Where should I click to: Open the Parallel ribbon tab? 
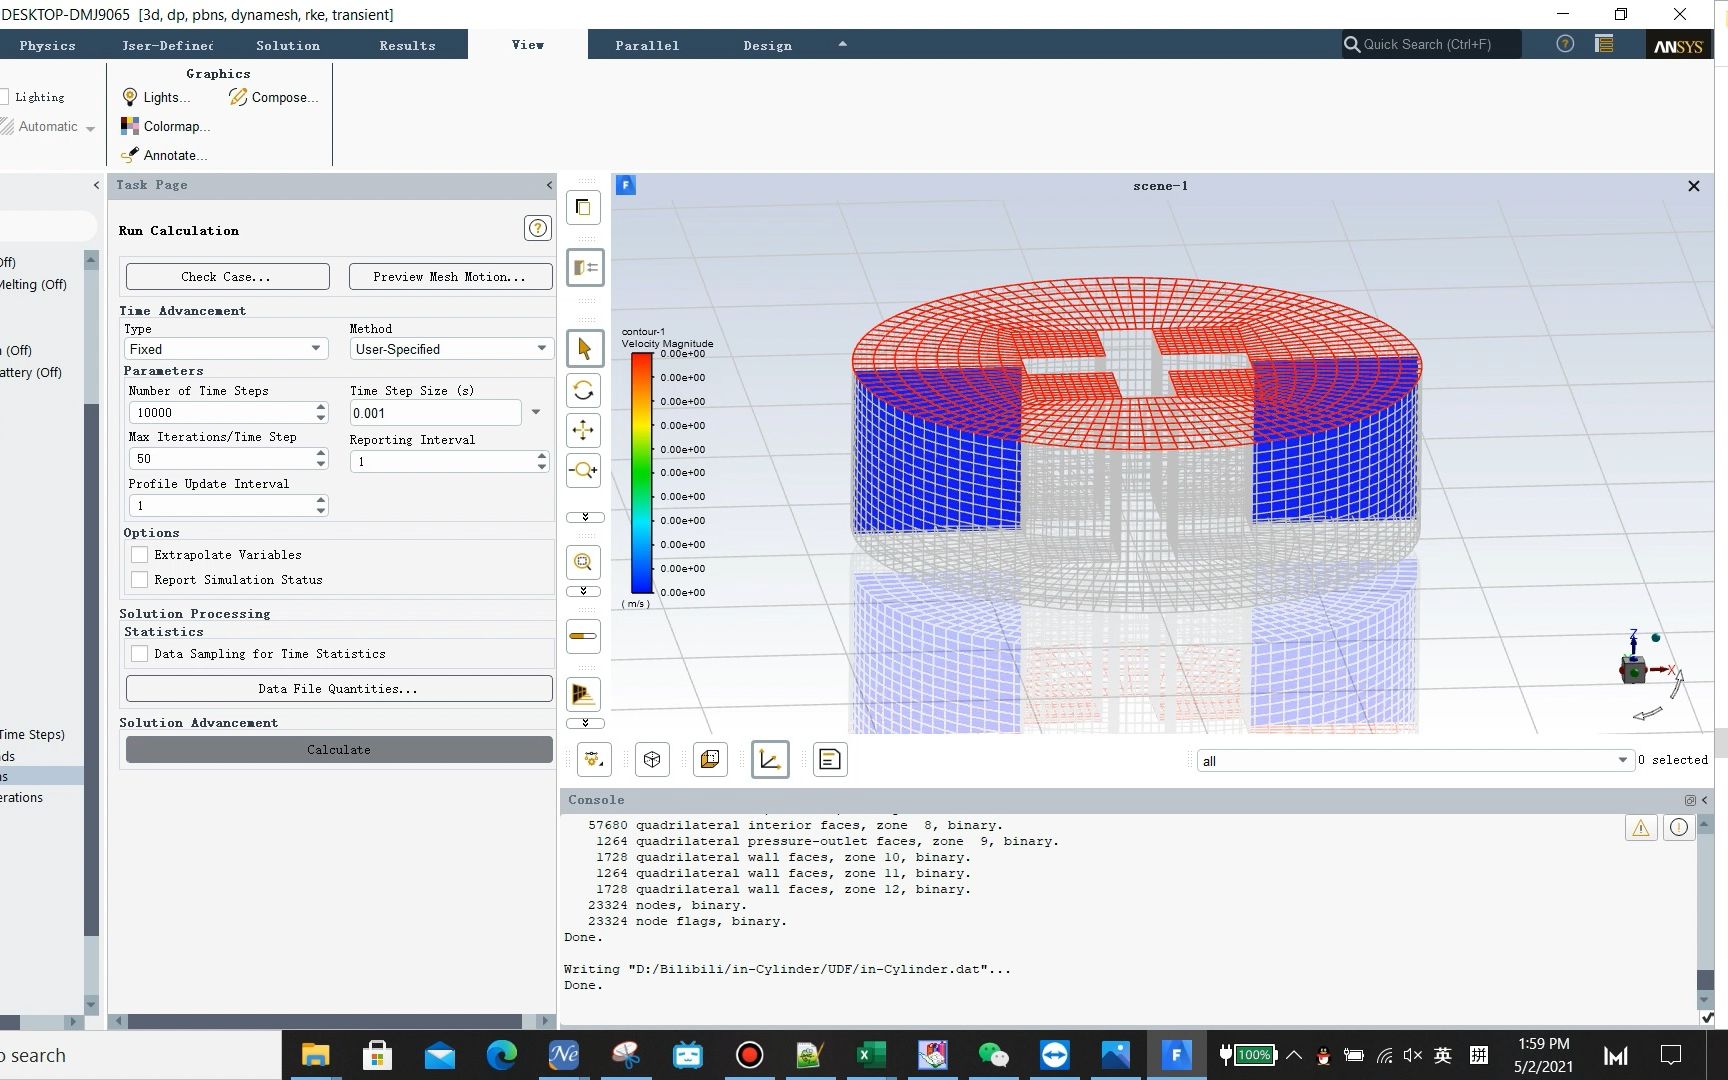[647, 45]
